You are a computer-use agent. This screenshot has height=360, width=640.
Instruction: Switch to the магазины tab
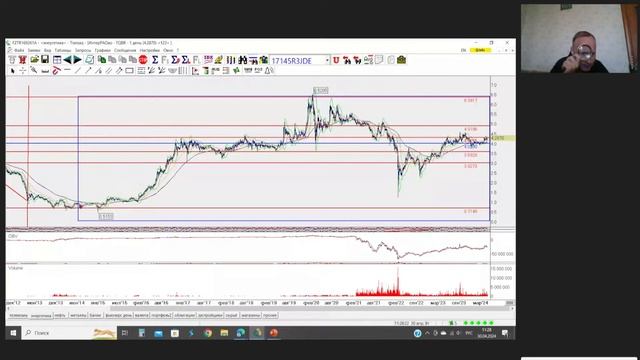click(x=250, y=316)
